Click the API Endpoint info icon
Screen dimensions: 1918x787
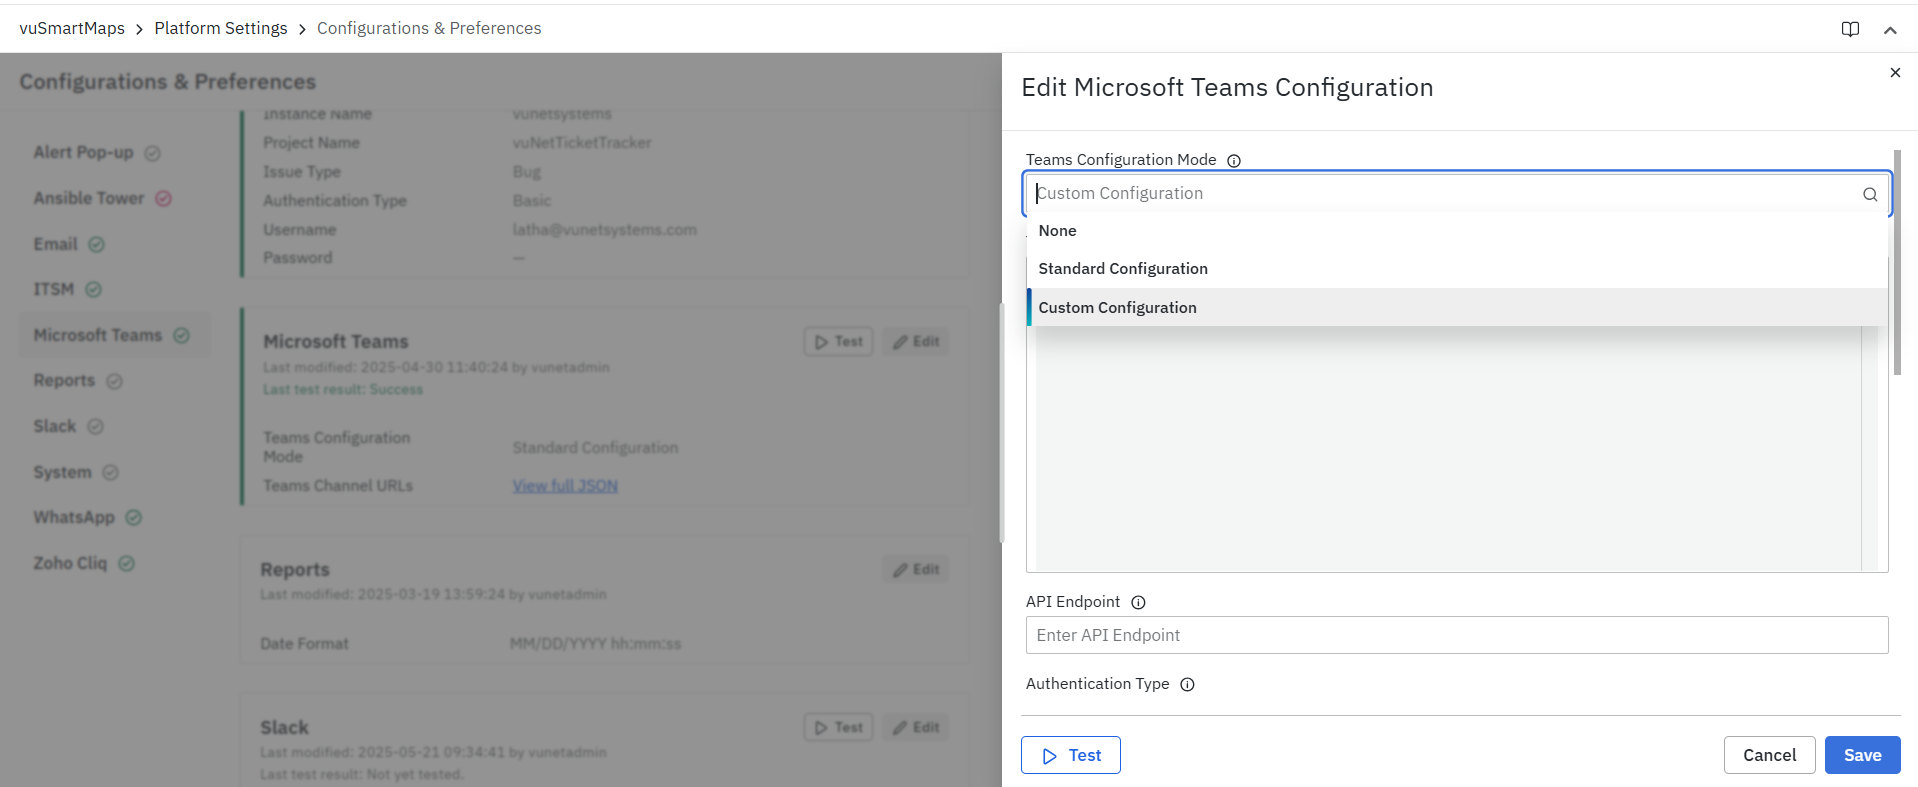click(1138, 602)
